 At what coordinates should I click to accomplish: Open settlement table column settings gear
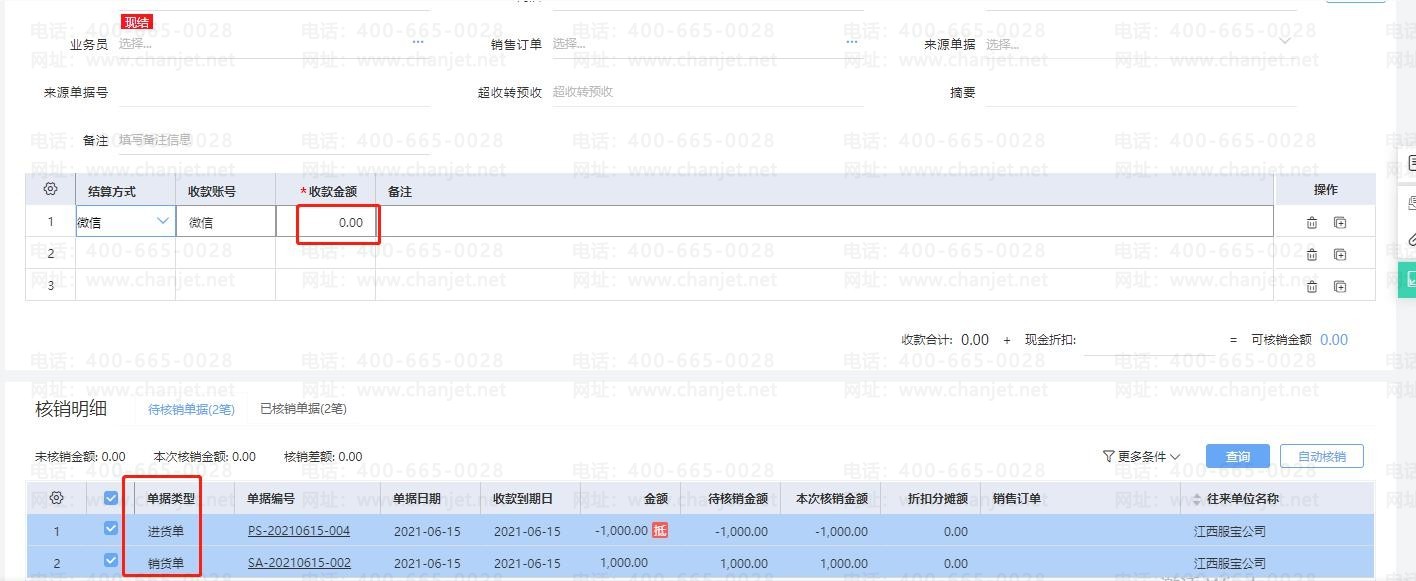50,189
